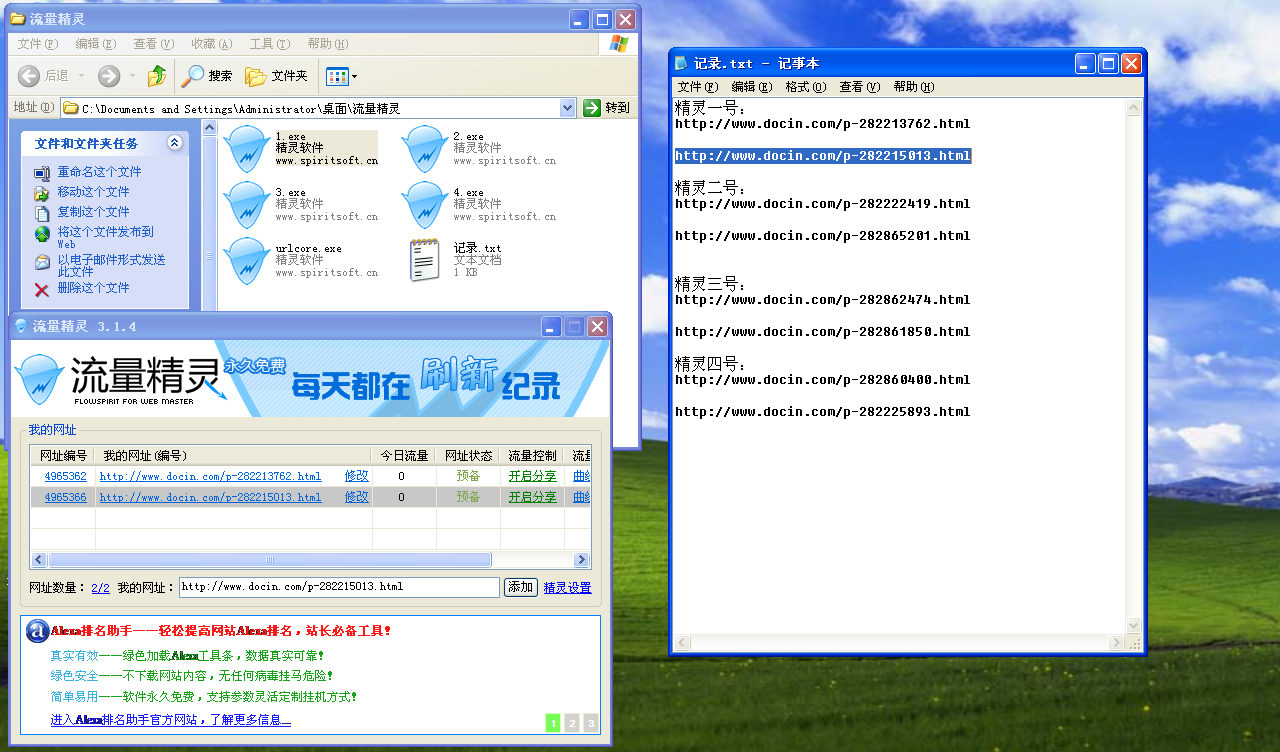Collapse the 文件和文件夹任务 panel

pos(175,143)
